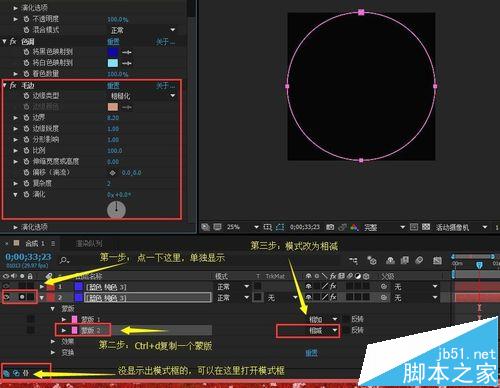Expand 蒙版 2 properties triangle
This screenshot has height=388, width=500.
(x=64, y=330)
